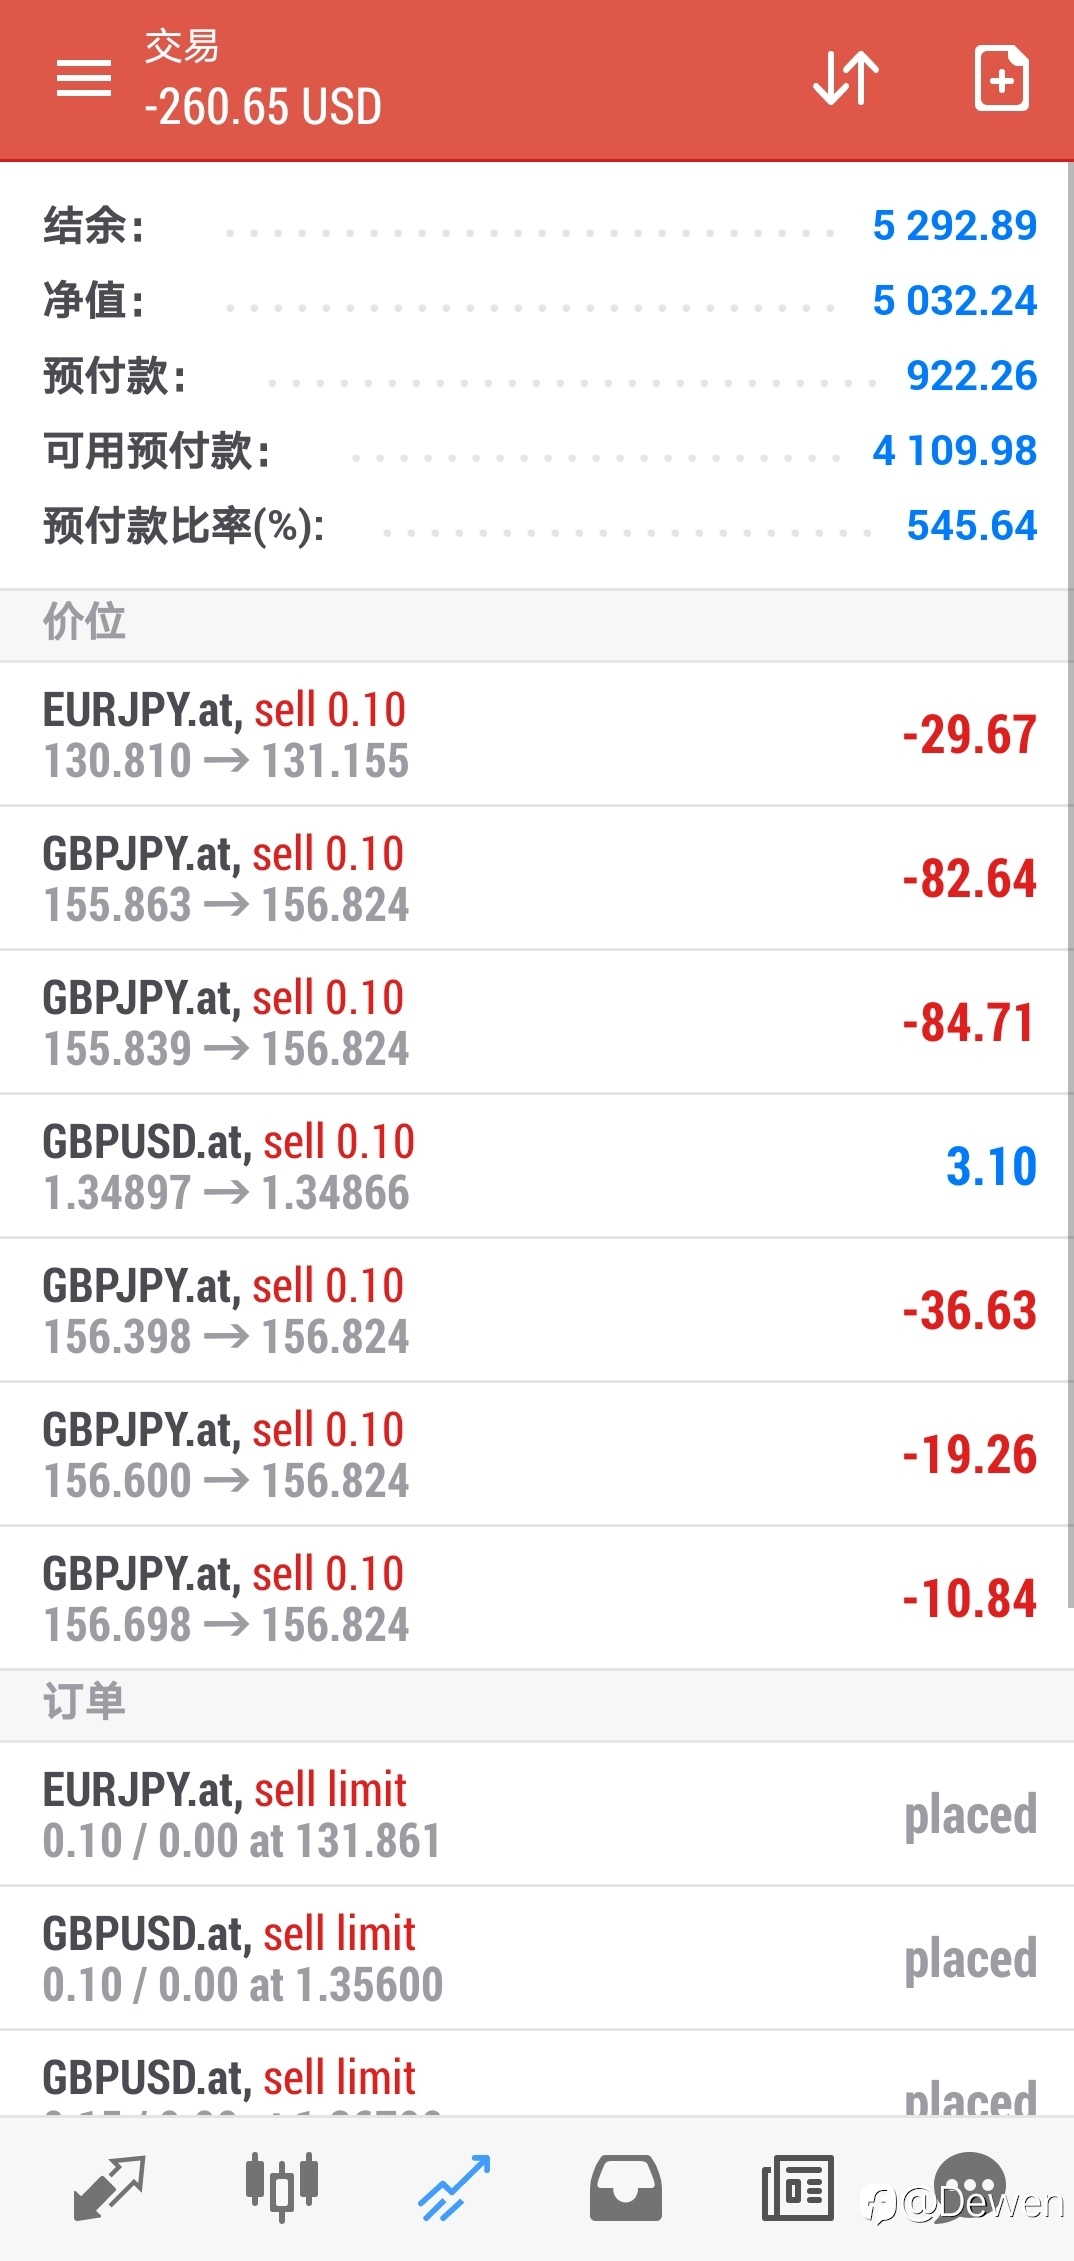Create a new order with plus icon
The height and width of the screenshot is (2261, 1074).
pos(1001,78)
